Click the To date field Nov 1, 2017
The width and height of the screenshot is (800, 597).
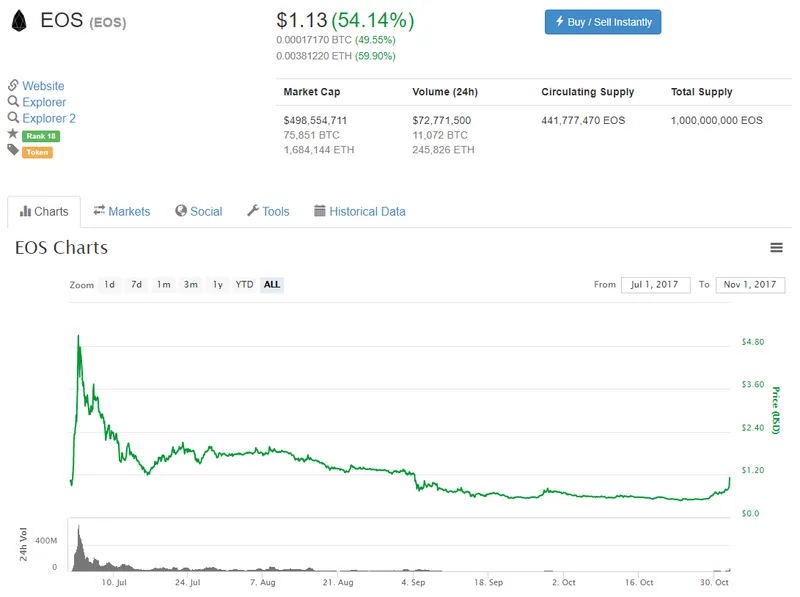pos(750,285)
